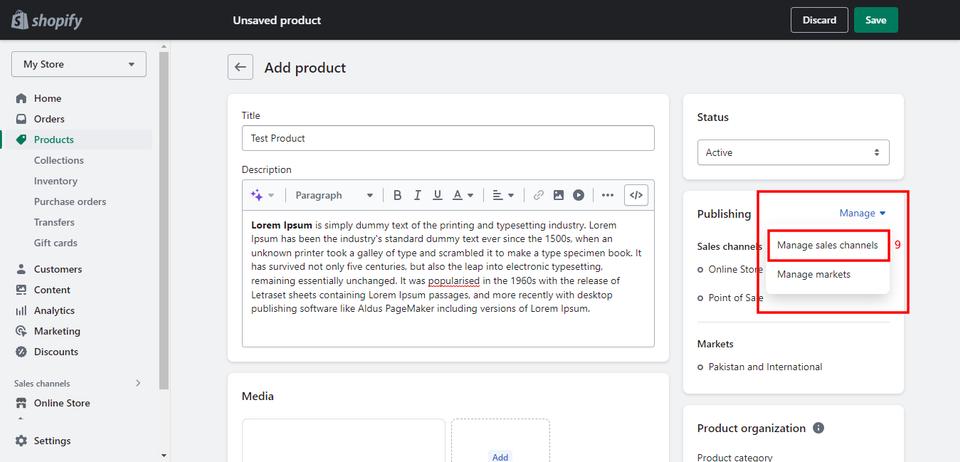The width and height of the screenshot is (960, 462).
Task: Click the Add media dashed box
Action: pos(500,441)
